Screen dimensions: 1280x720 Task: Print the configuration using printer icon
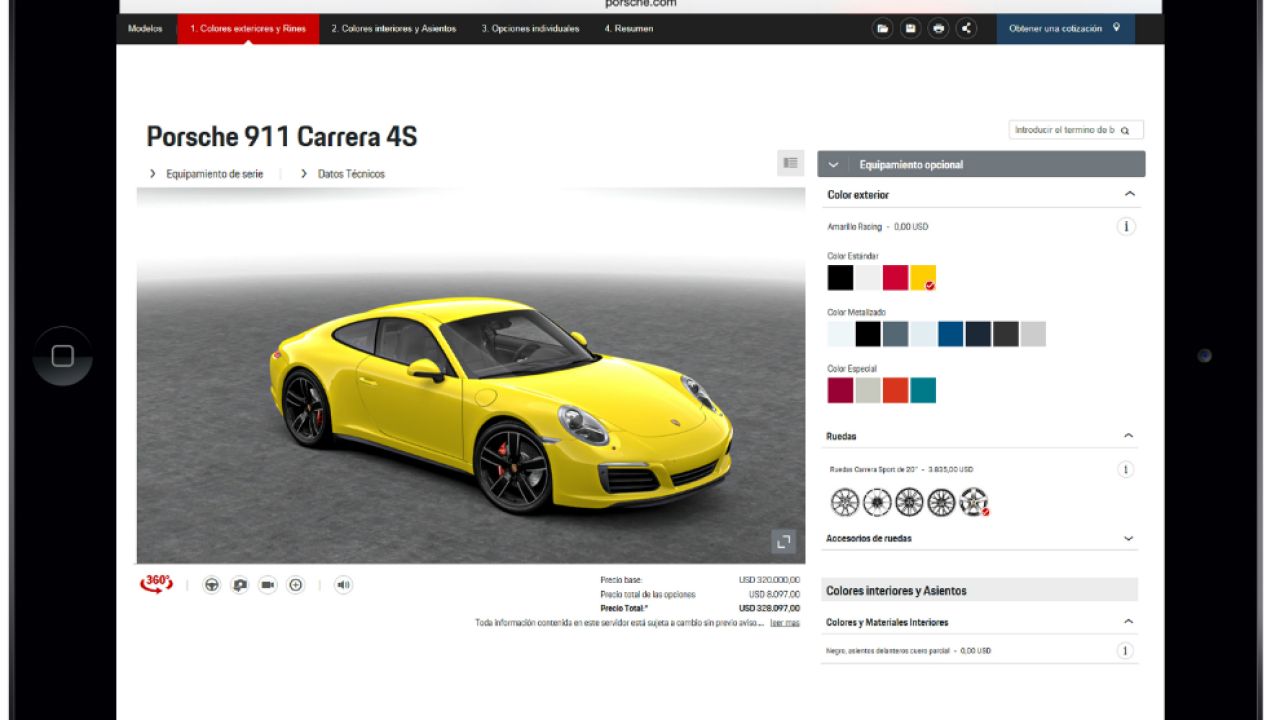pyautogui.click(x=939, y=29)
